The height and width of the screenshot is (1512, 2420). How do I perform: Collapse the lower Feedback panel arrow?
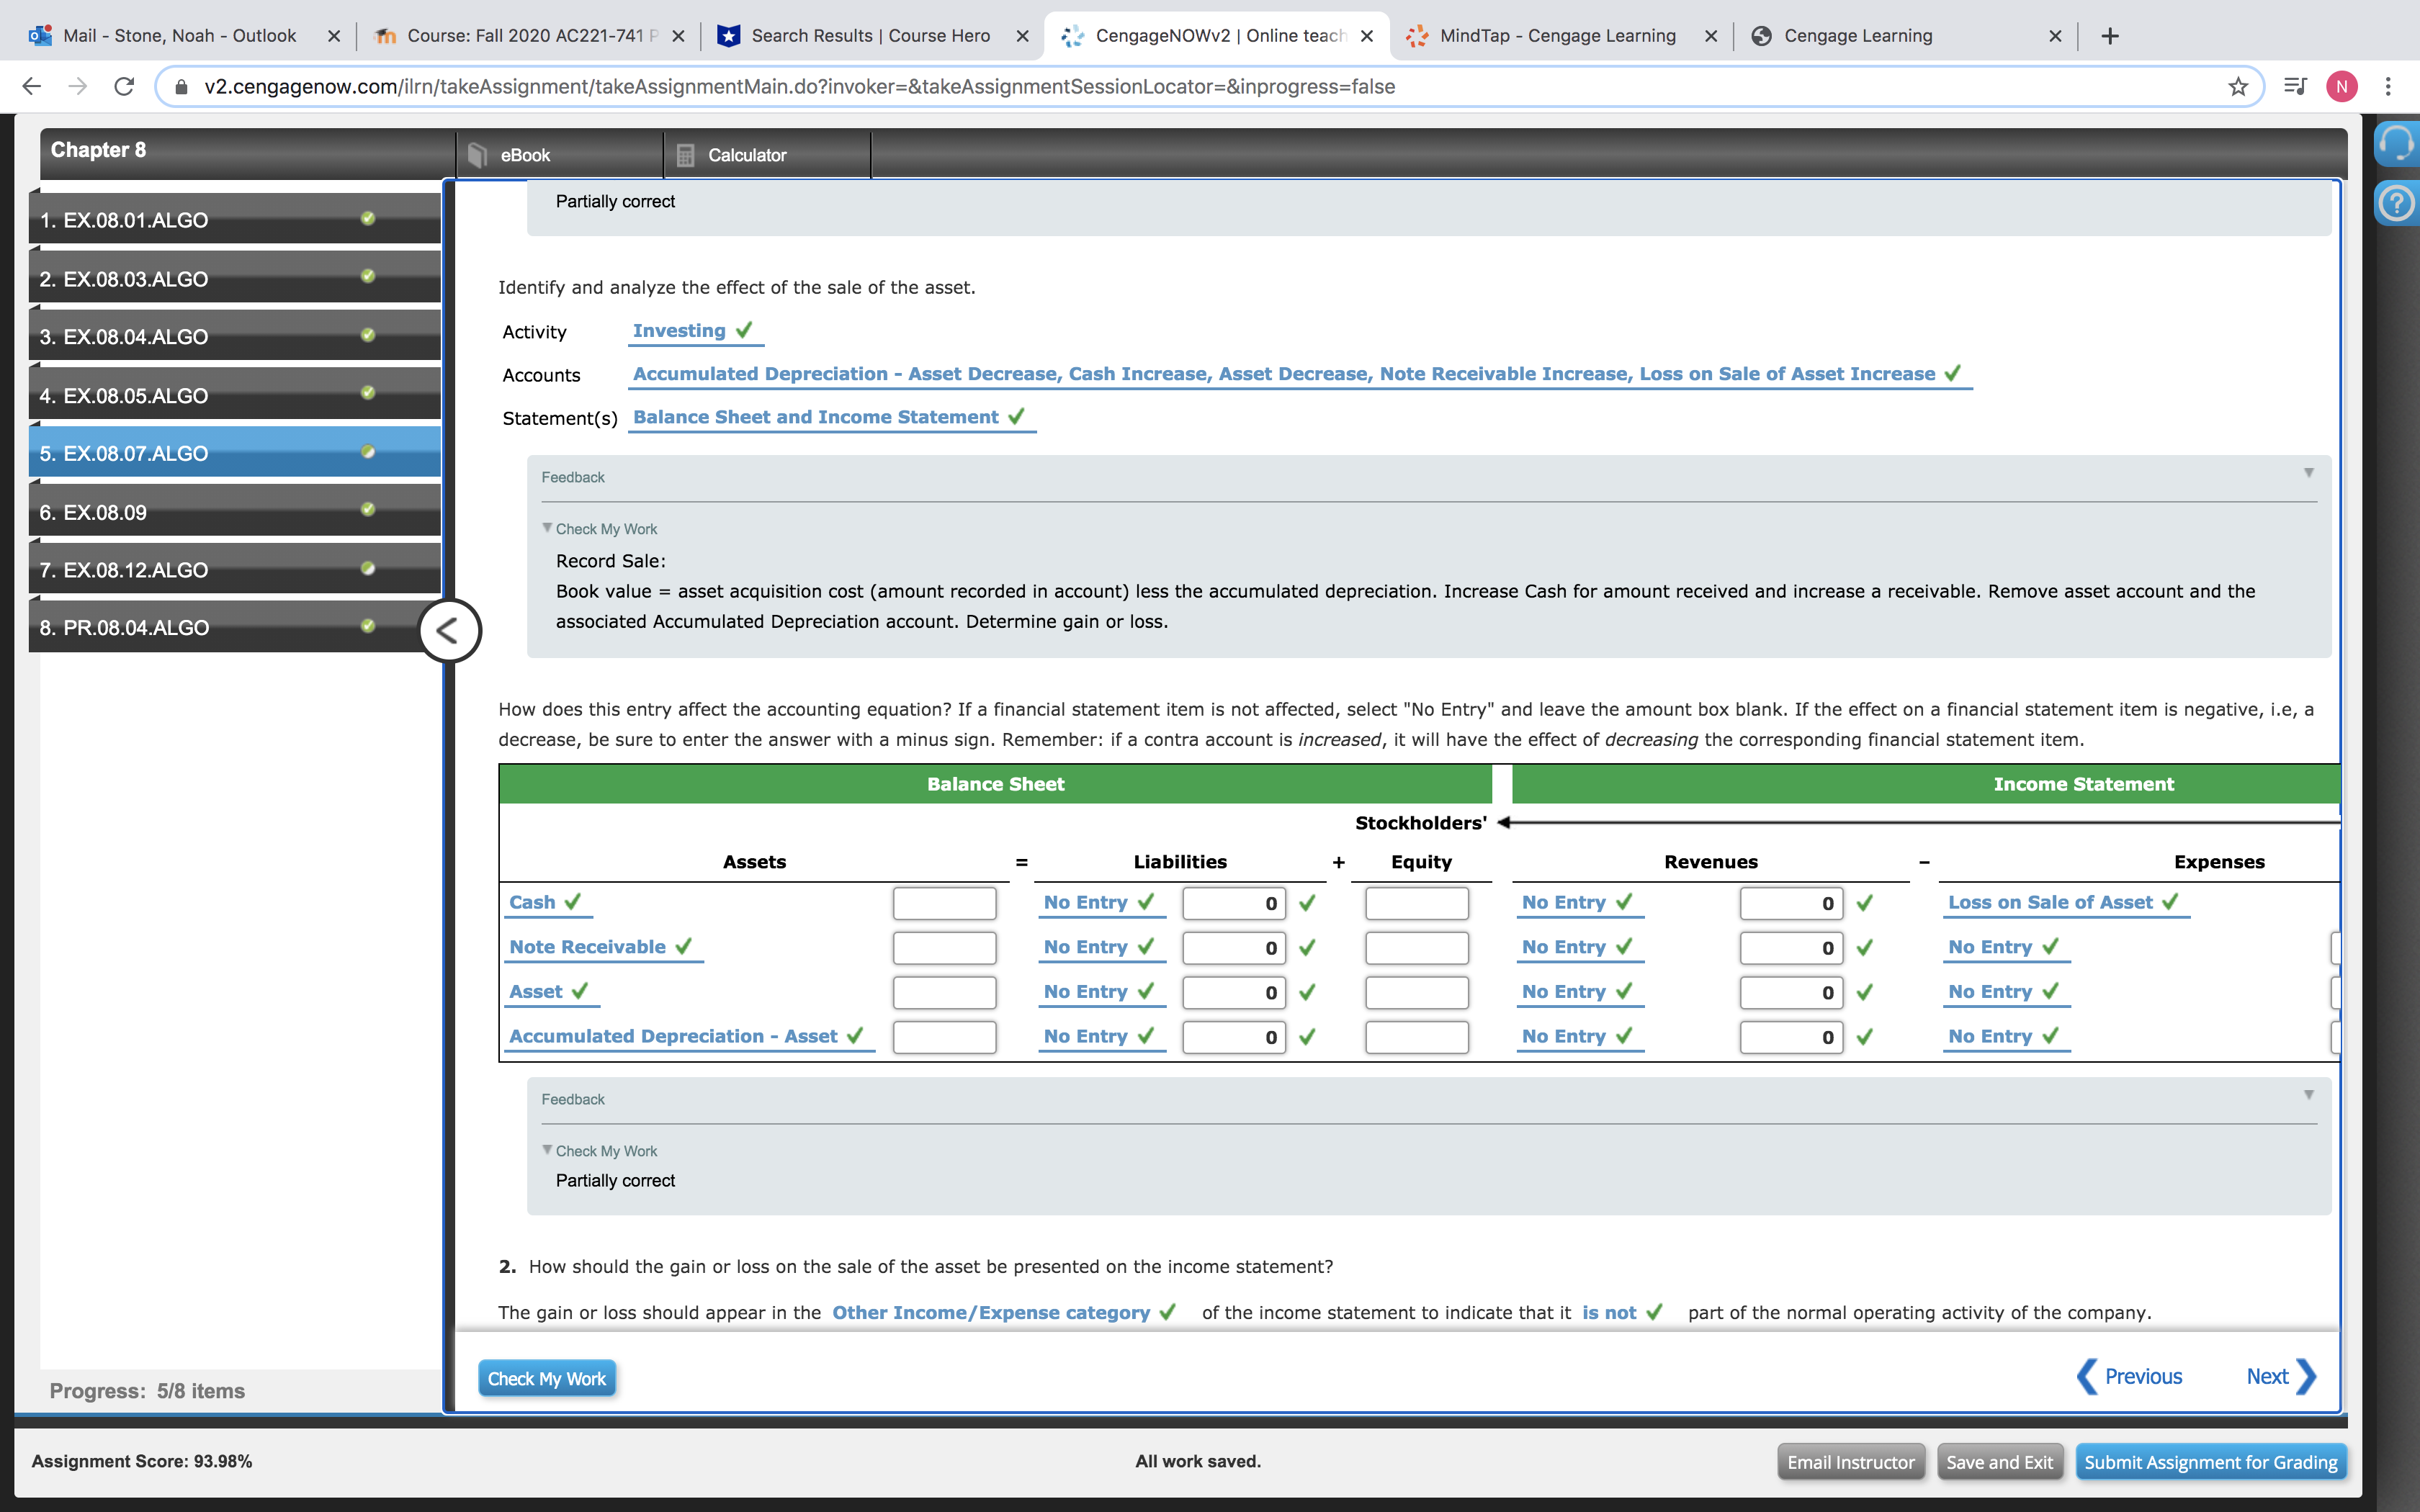pos(2308,1095)
